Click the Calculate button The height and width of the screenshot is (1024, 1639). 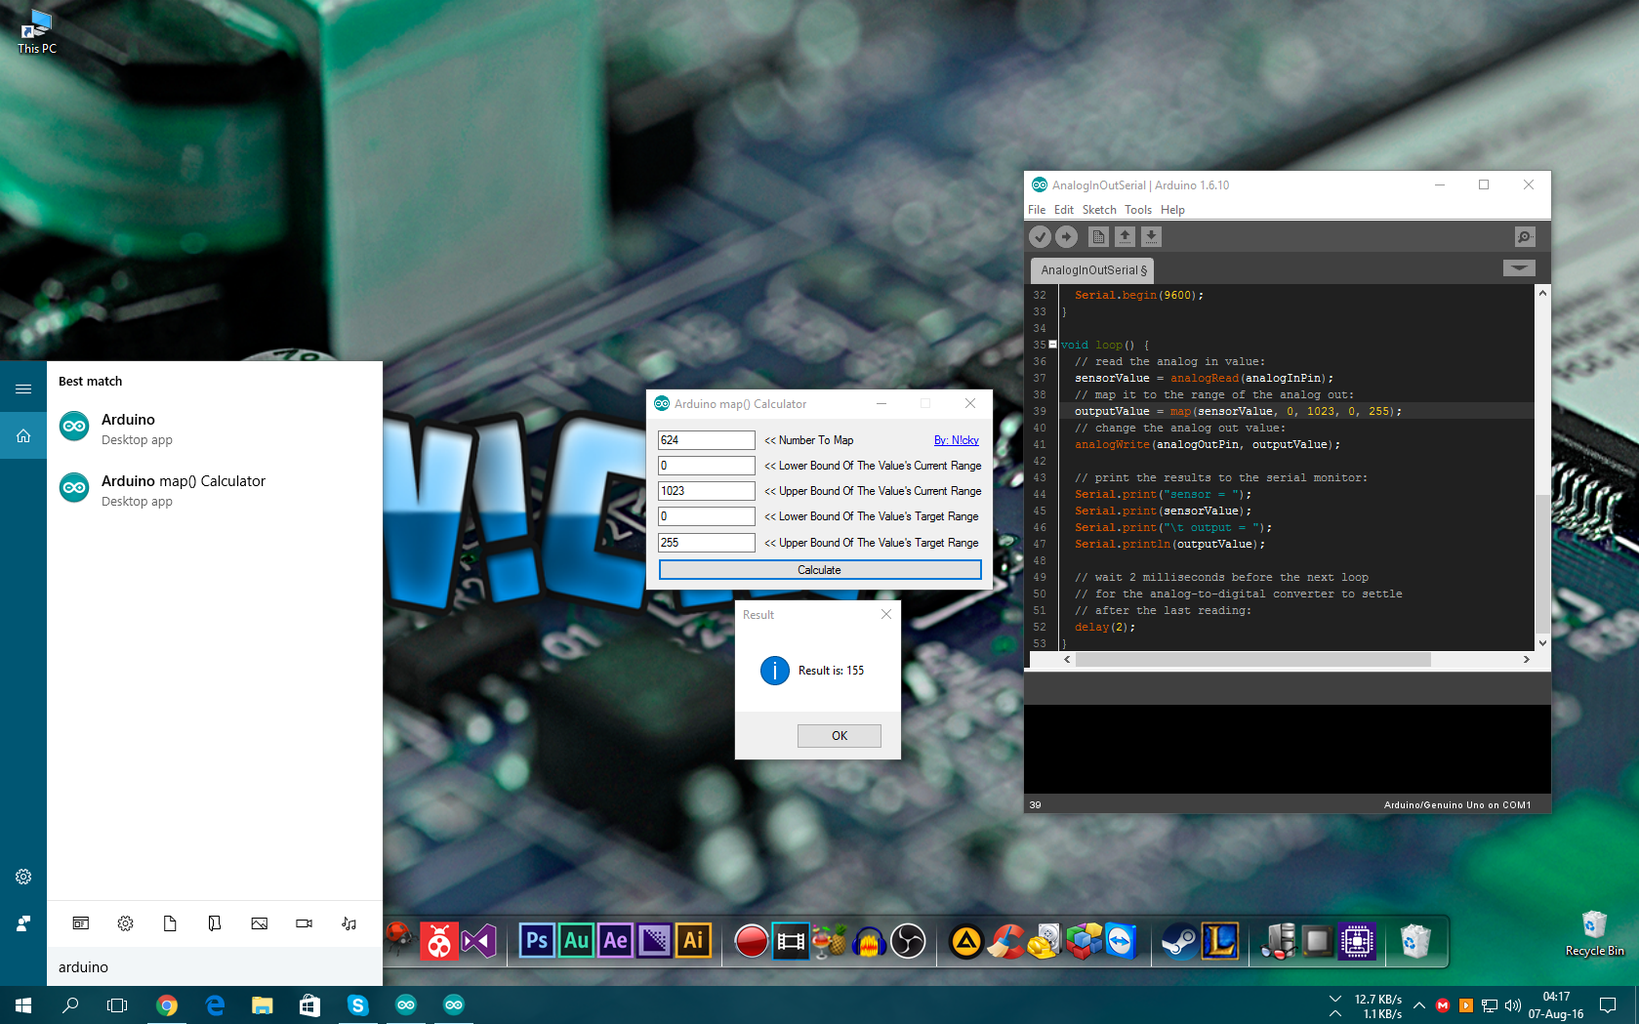click(x=818, y=569)
